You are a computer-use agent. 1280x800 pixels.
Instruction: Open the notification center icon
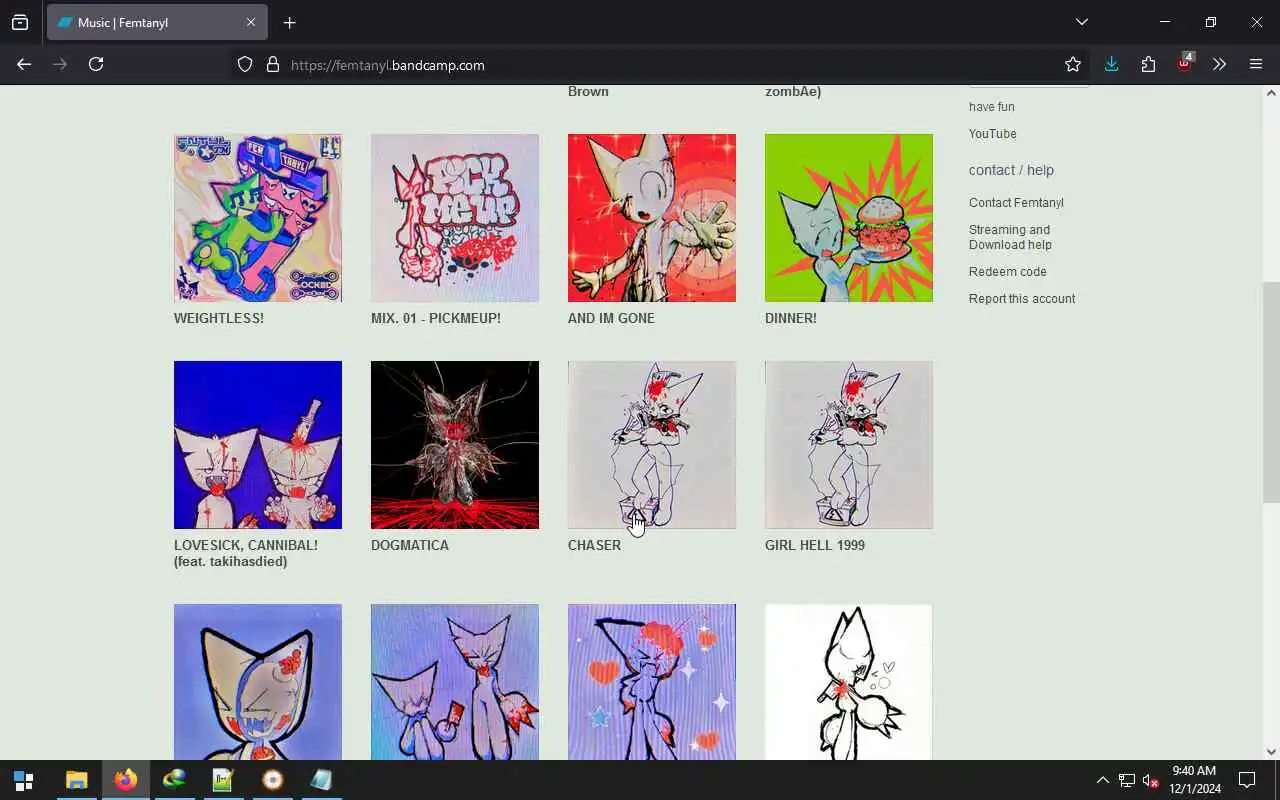(x=1247, y=780)
